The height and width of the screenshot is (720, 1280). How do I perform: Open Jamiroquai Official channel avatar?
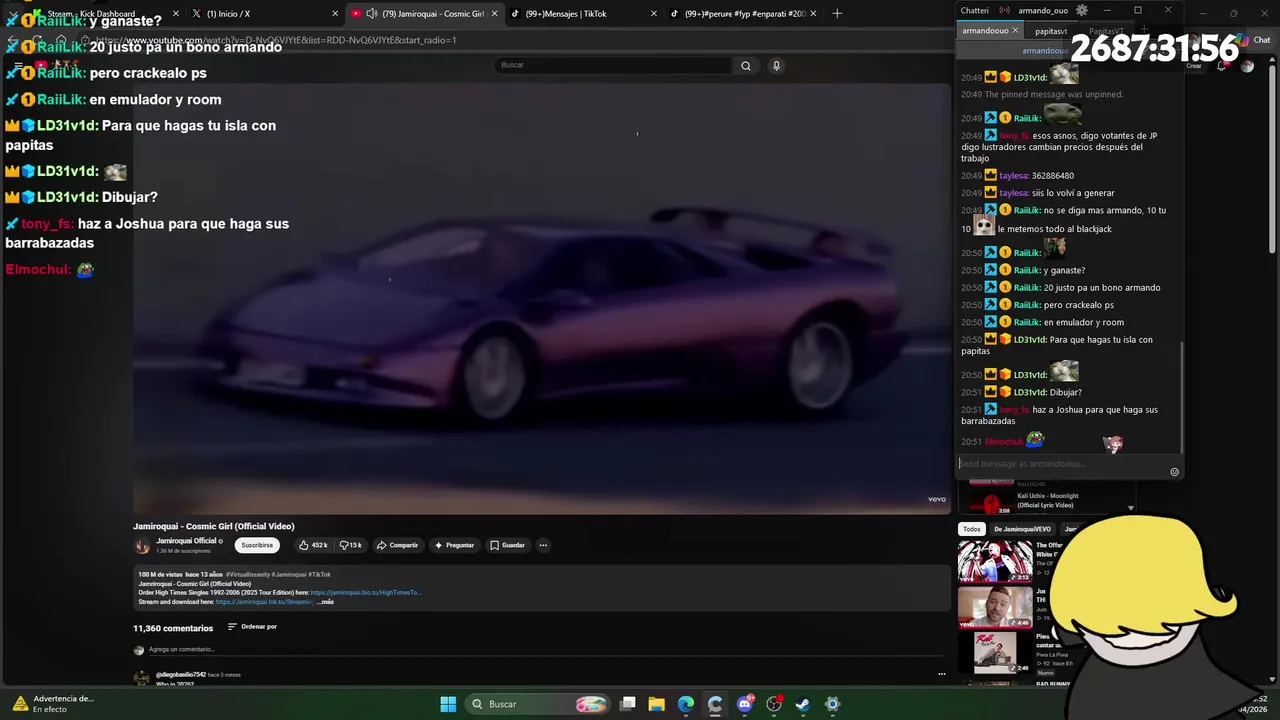tap(142, 545)
